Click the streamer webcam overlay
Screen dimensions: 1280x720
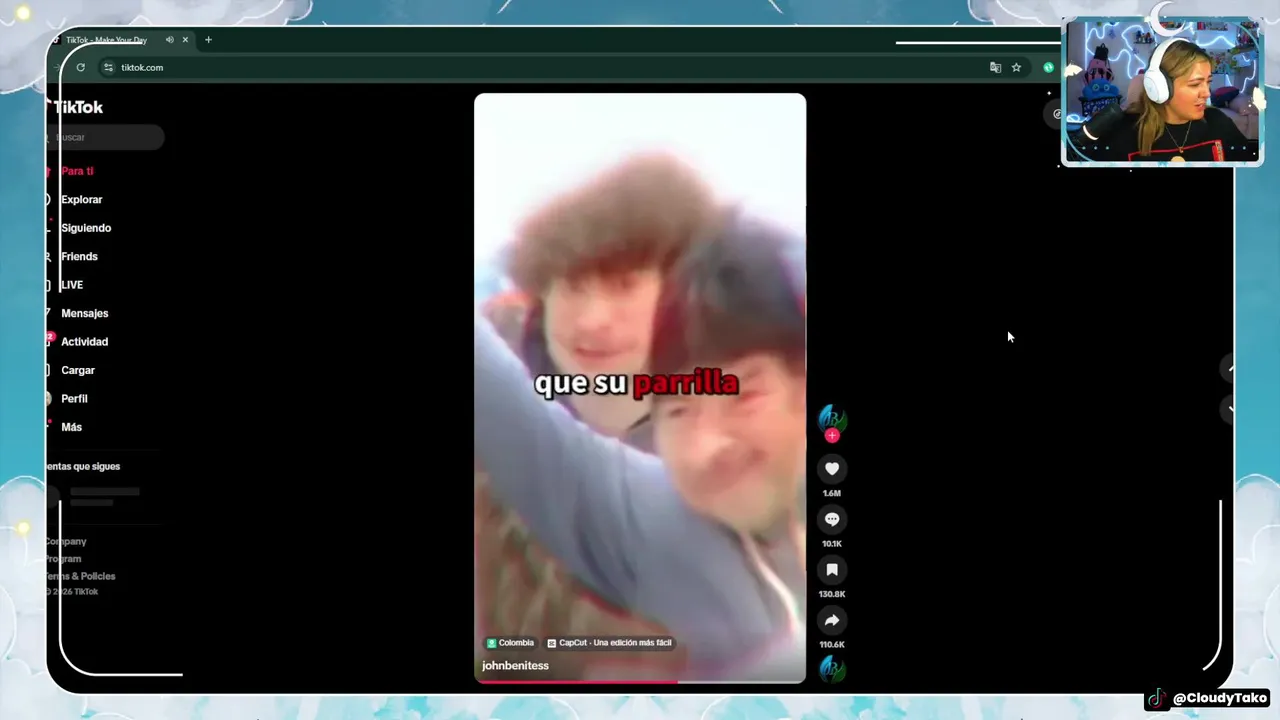pos(1162,90)
